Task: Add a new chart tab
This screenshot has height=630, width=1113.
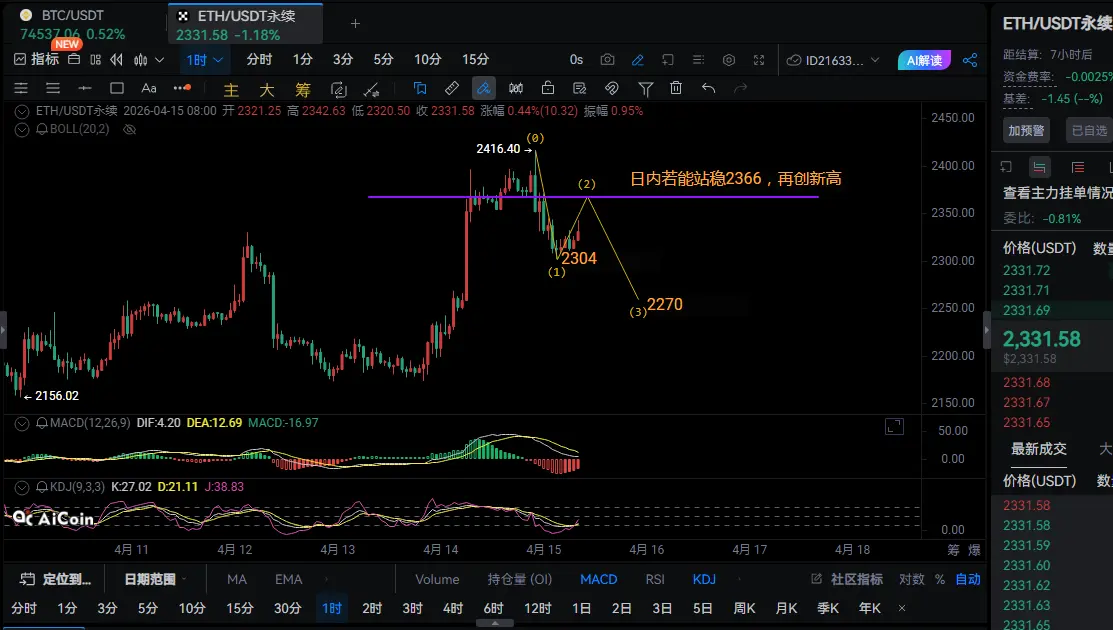Action: (356, 24)
